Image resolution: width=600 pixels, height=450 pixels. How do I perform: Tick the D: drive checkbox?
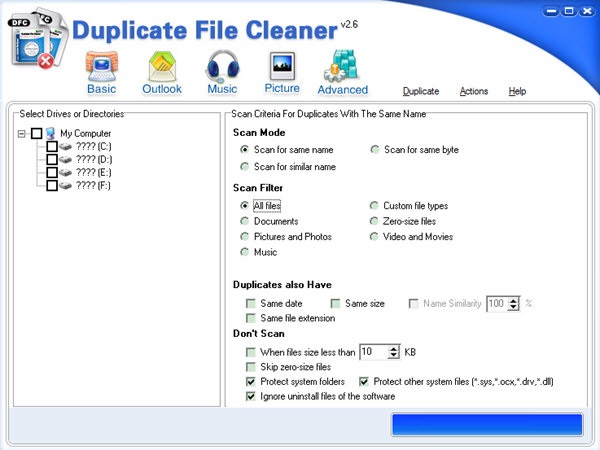point(52,159)
